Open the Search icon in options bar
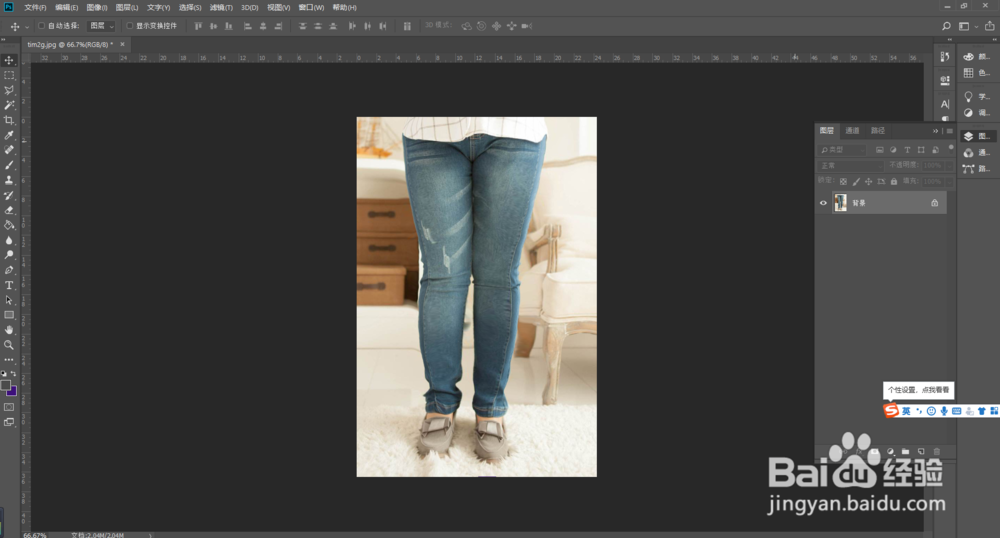The width and height of the screenshot is (1000, 538). [x=946, y=26]
